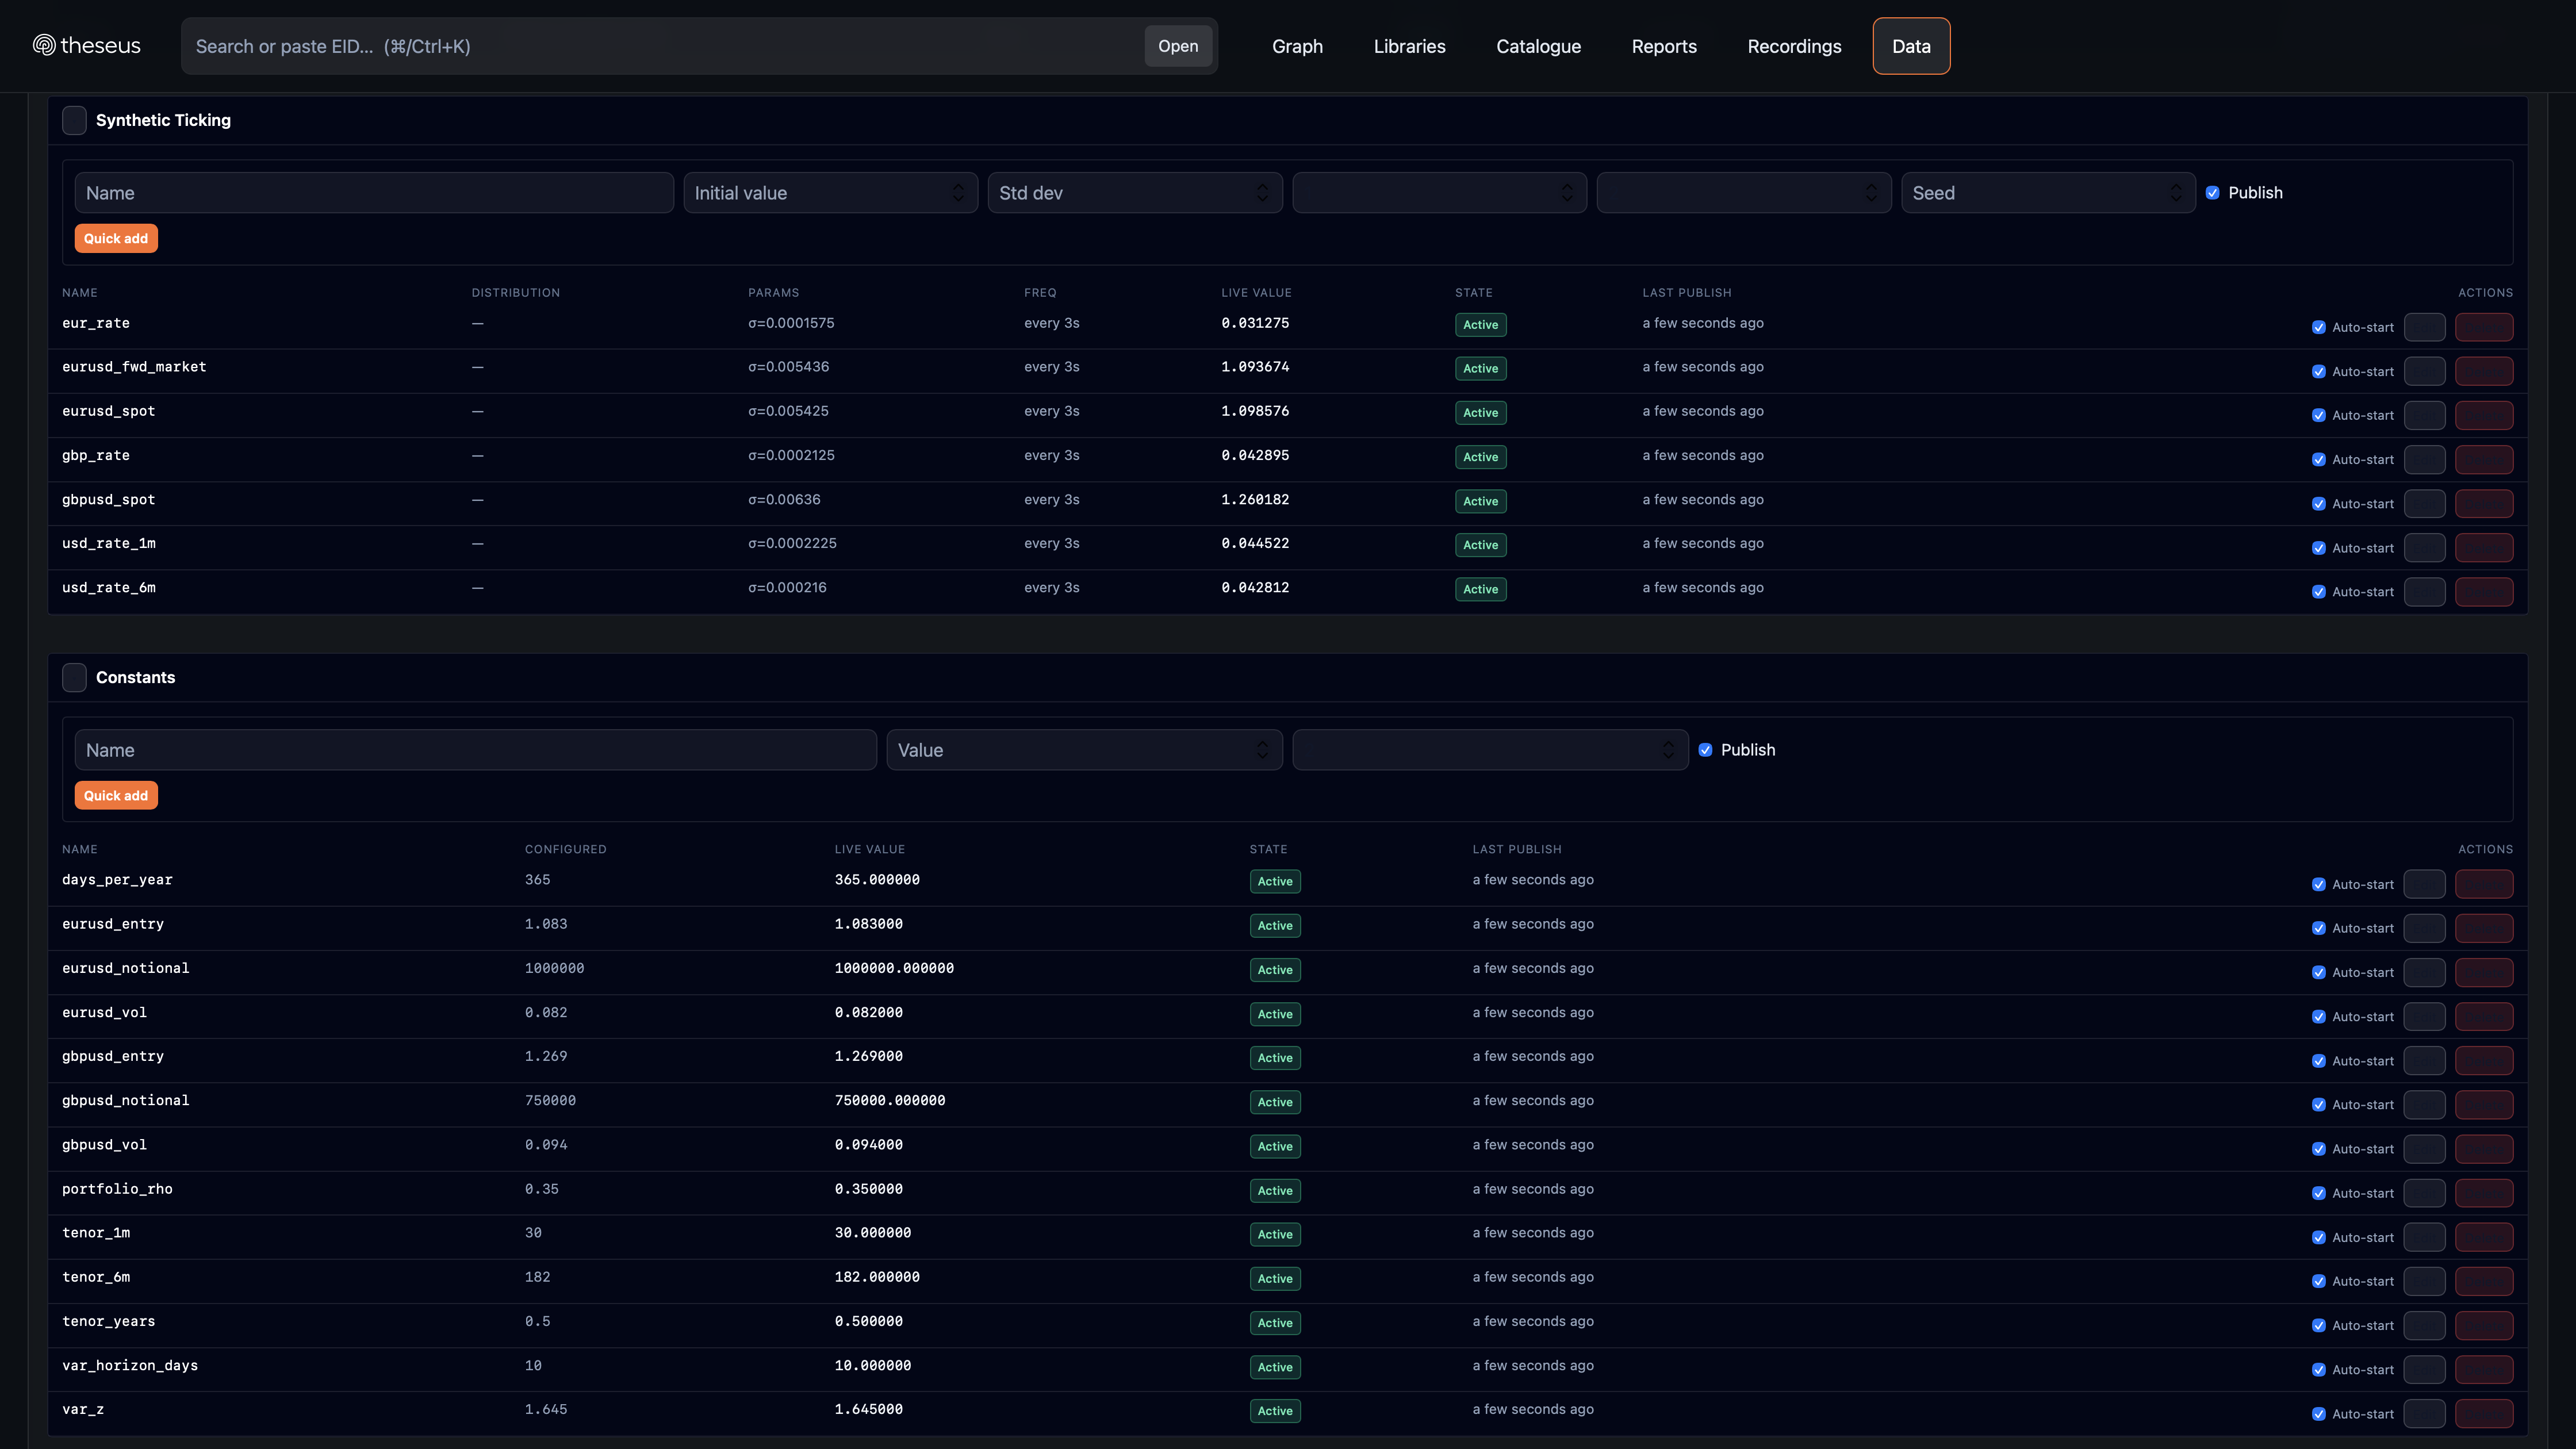Click live value 0.082000

click(869, 1012)
